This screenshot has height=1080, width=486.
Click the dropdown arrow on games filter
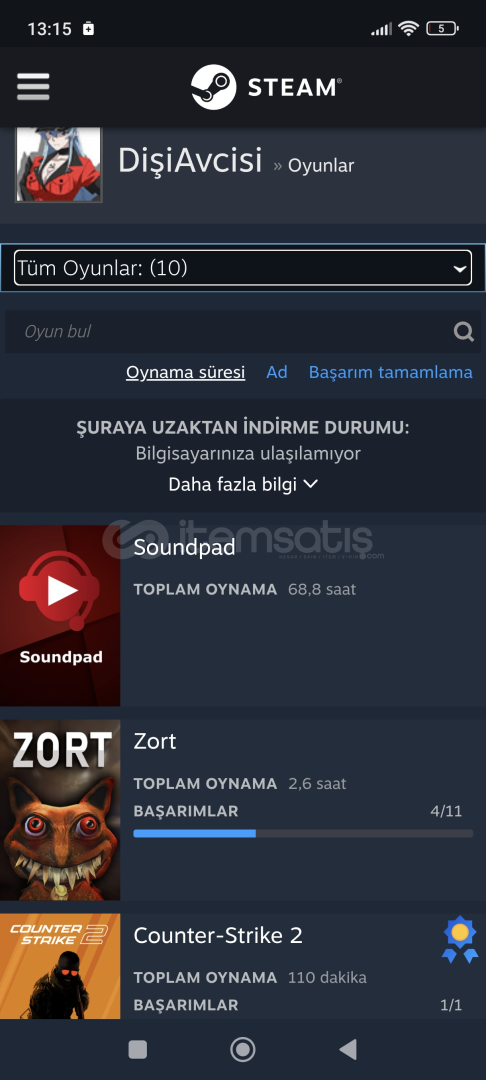pyautogui.click(x=460, y=269)
